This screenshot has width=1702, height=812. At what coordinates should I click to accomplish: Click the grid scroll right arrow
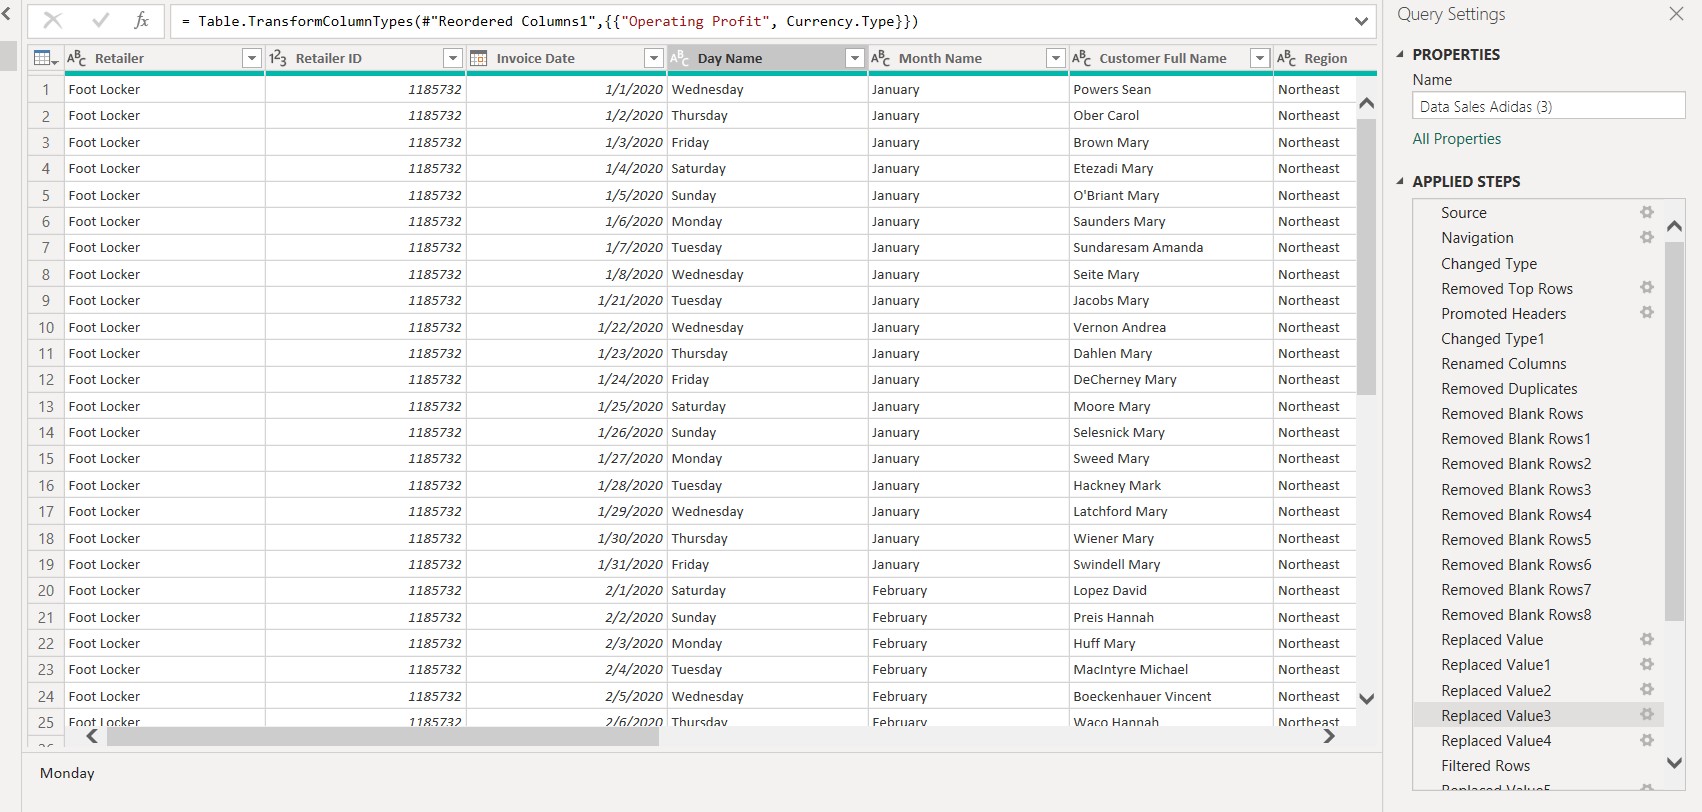point(1329,737)
